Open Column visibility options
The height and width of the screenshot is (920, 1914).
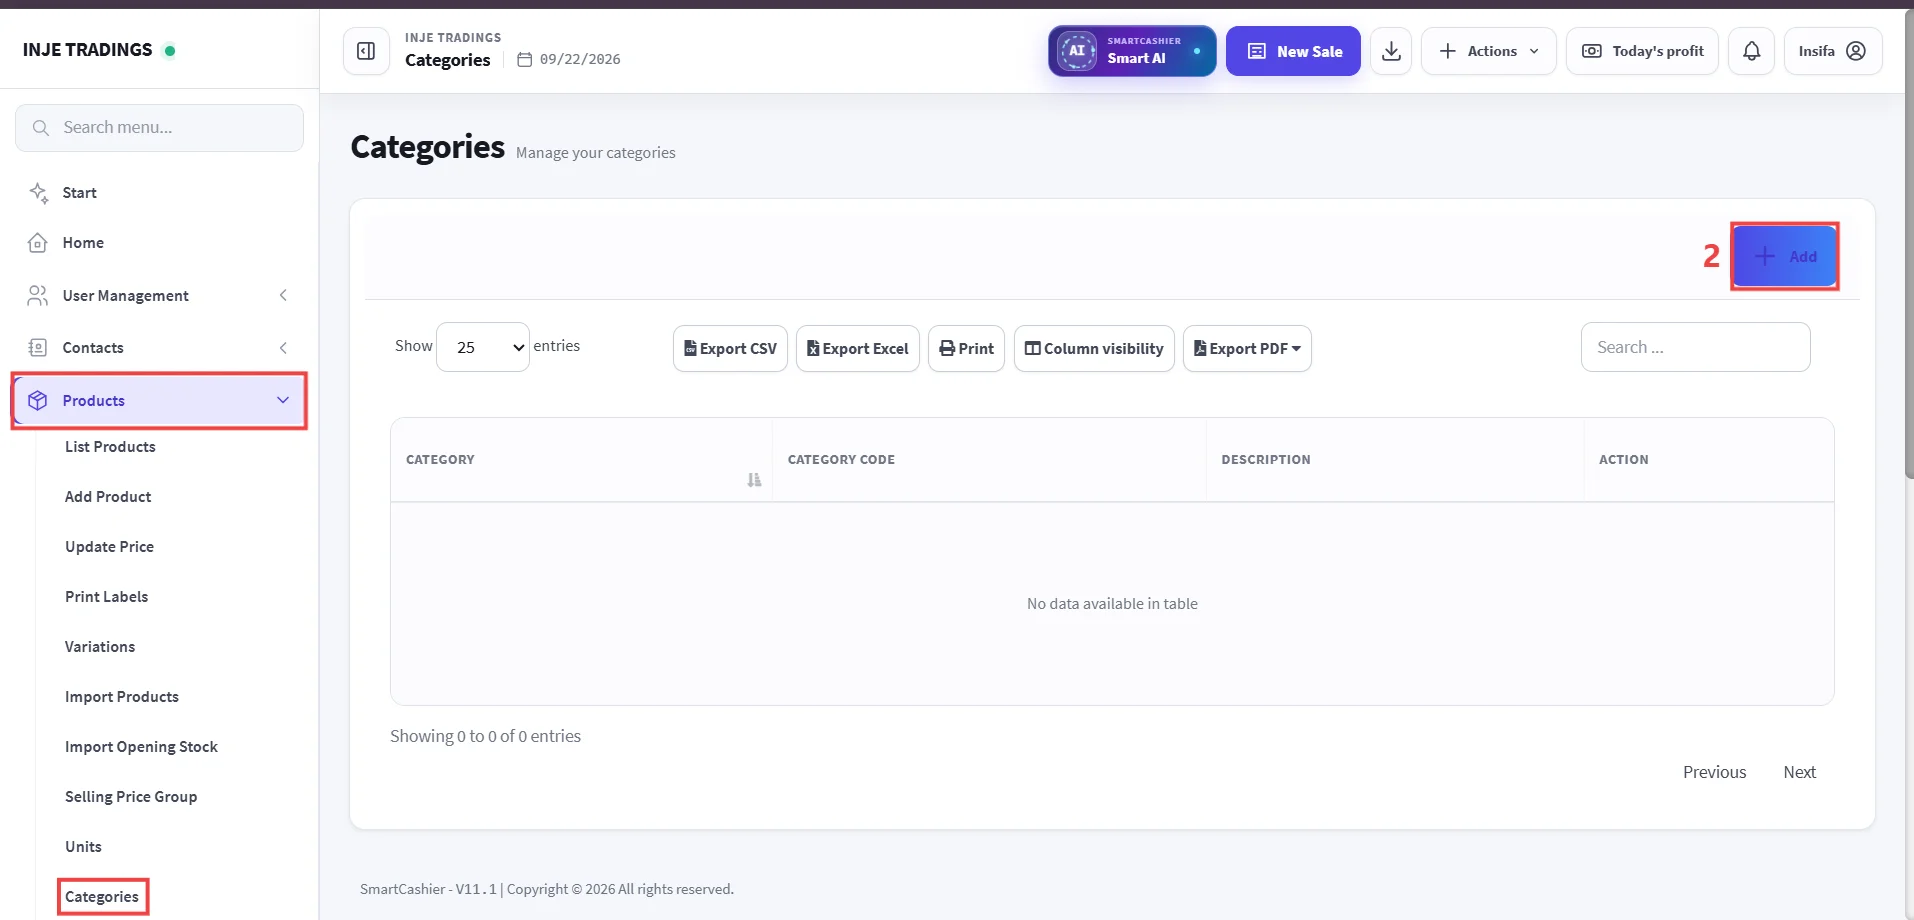(x=1094, y=349)
